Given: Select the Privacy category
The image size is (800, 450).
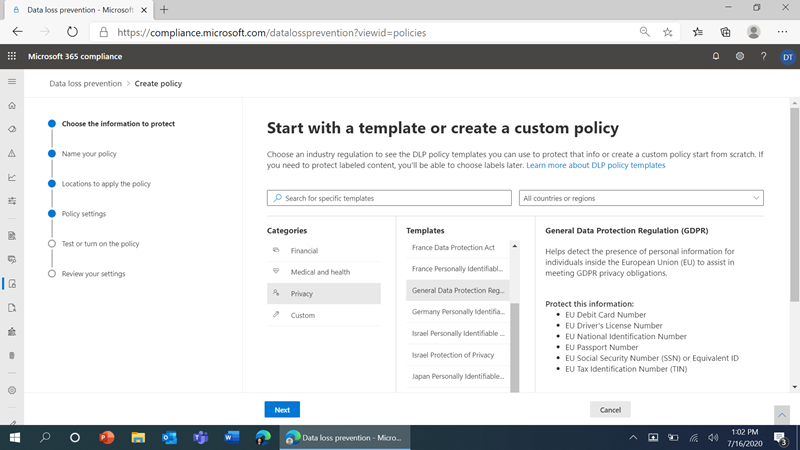Looking at the screenshot, I should point(323,293).
